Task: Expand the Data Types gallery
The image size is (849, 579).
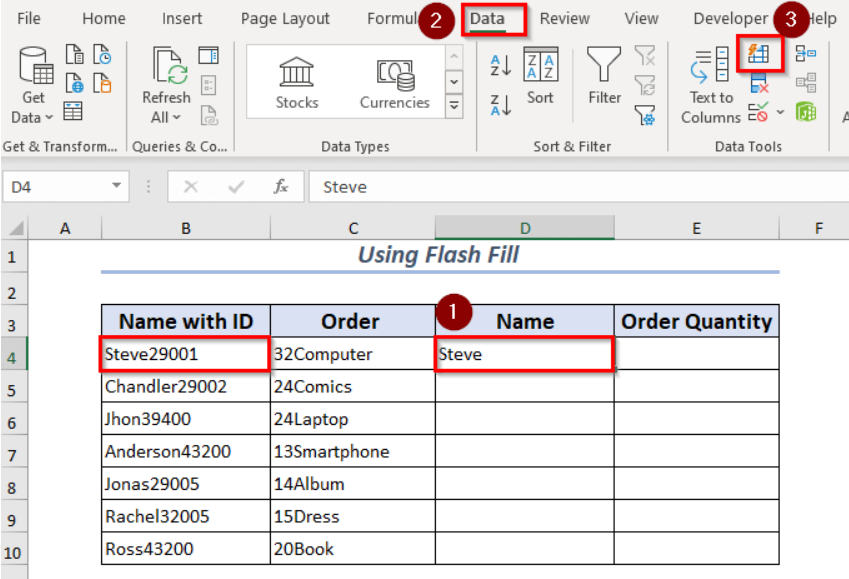Action: [x=454, y=104]
